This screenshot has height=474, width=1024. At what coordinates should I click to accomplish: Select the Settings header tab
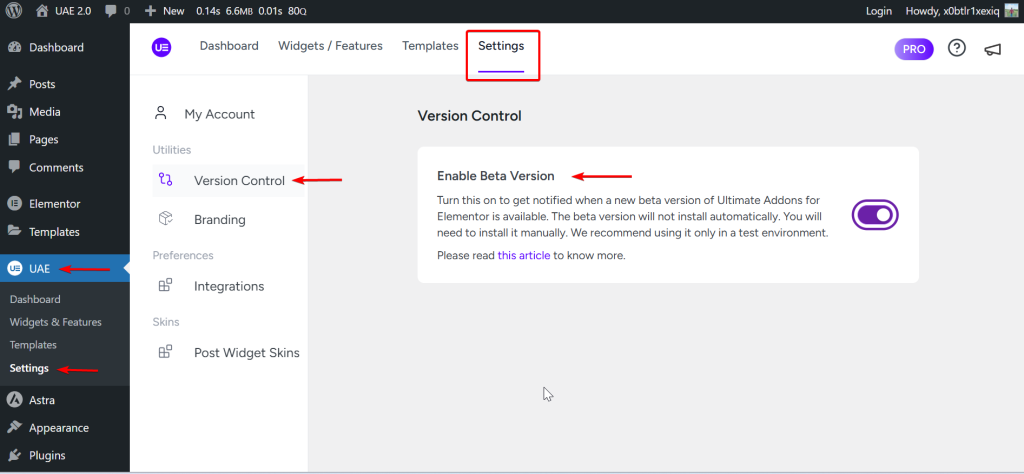[x=501, y=46]
